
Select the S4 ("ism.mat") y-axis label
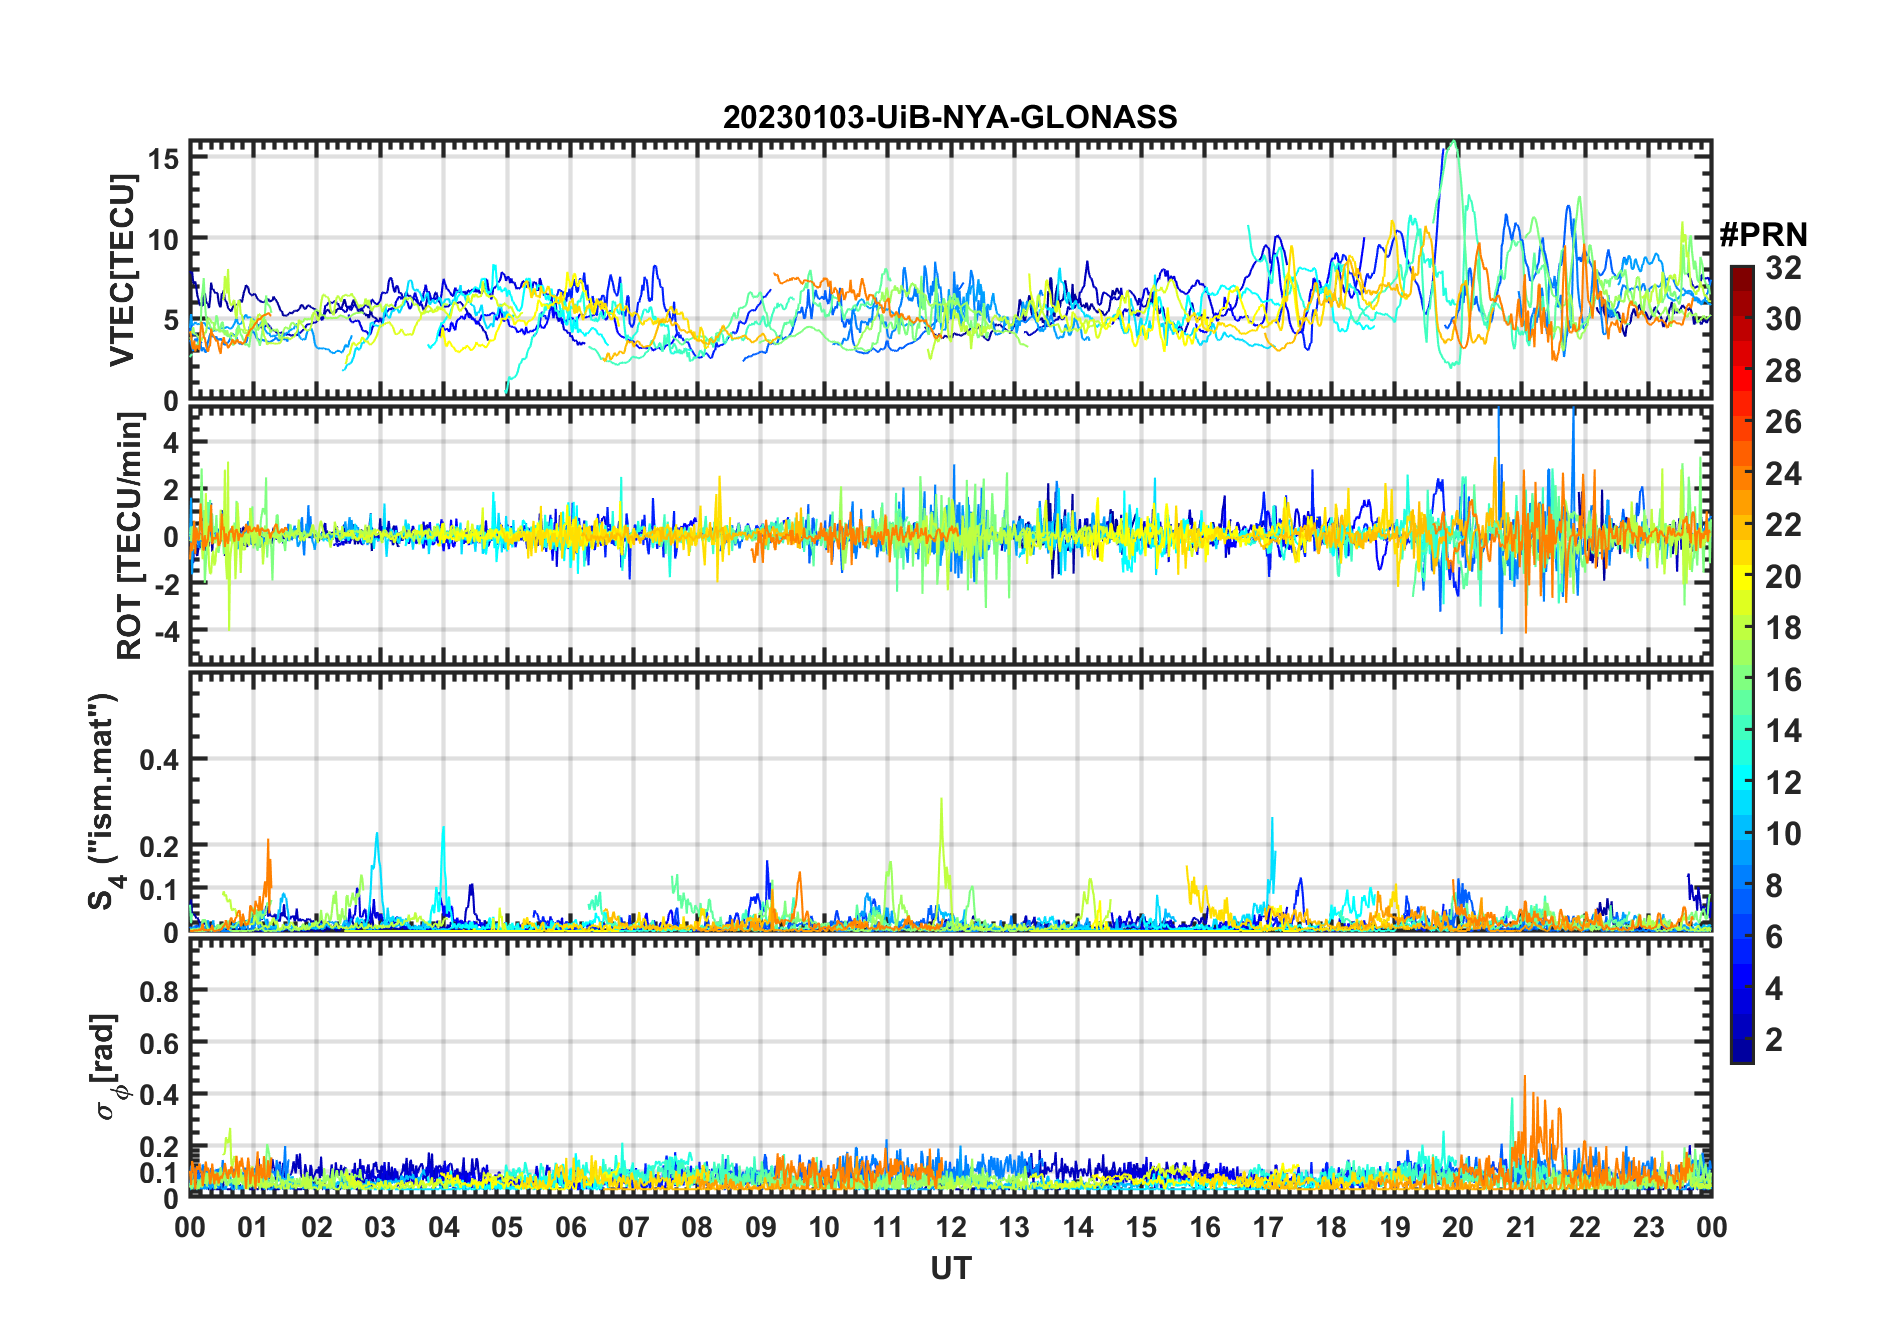pyautogui.click(x=104, y=802)
